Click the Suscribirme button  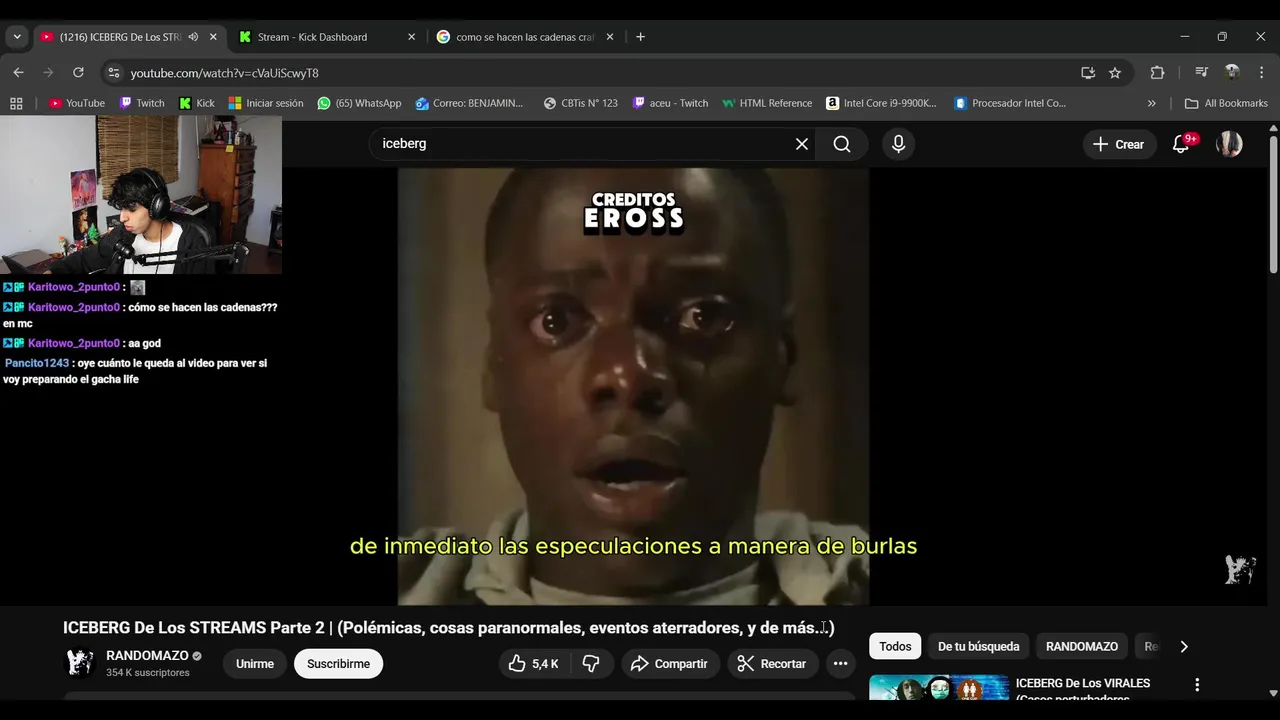(338, 664)
